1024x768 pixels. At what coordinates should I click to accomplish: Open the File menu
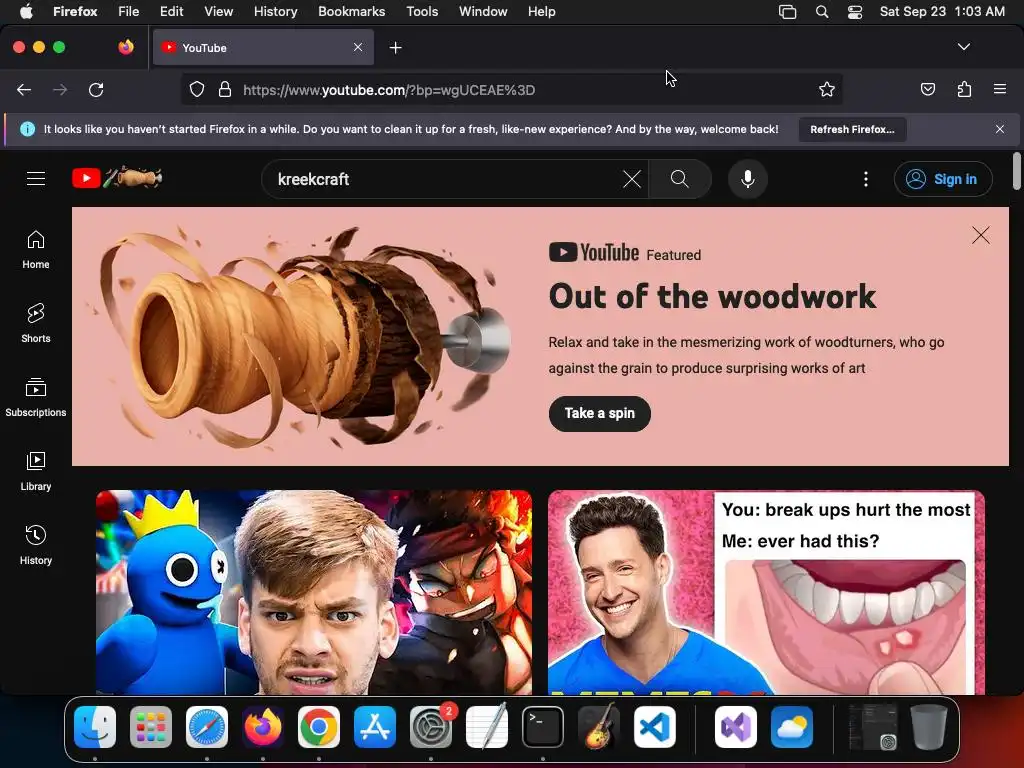pyautogui.click(x=129, y=12)
